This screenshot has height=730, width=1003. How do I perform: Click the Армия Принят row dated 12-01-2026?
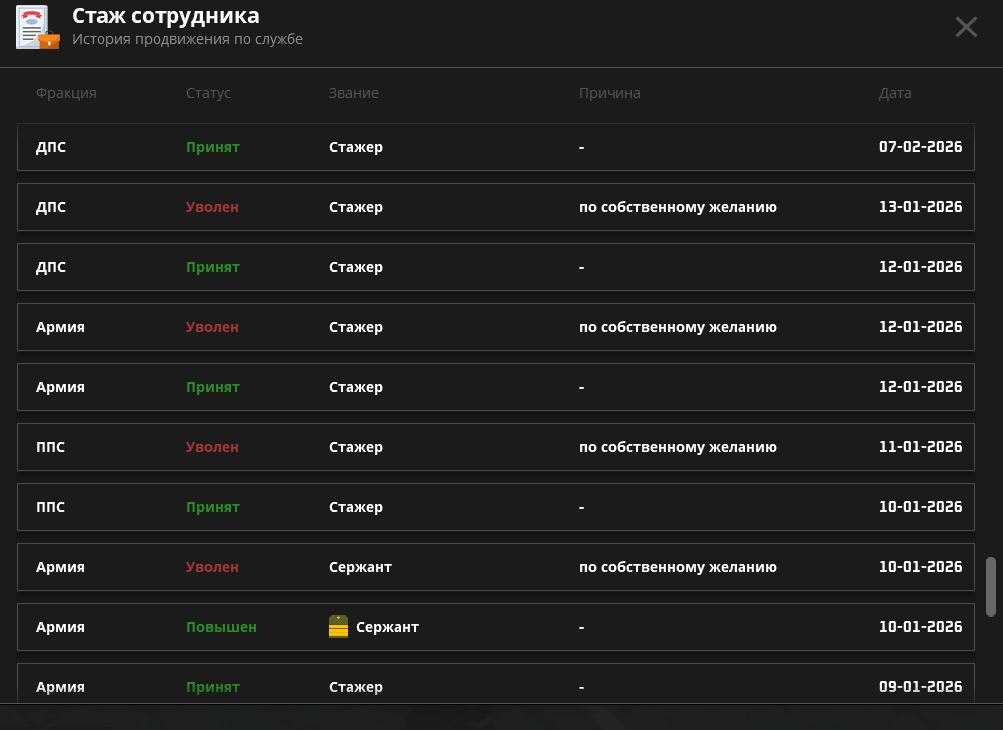click(496, 387)
